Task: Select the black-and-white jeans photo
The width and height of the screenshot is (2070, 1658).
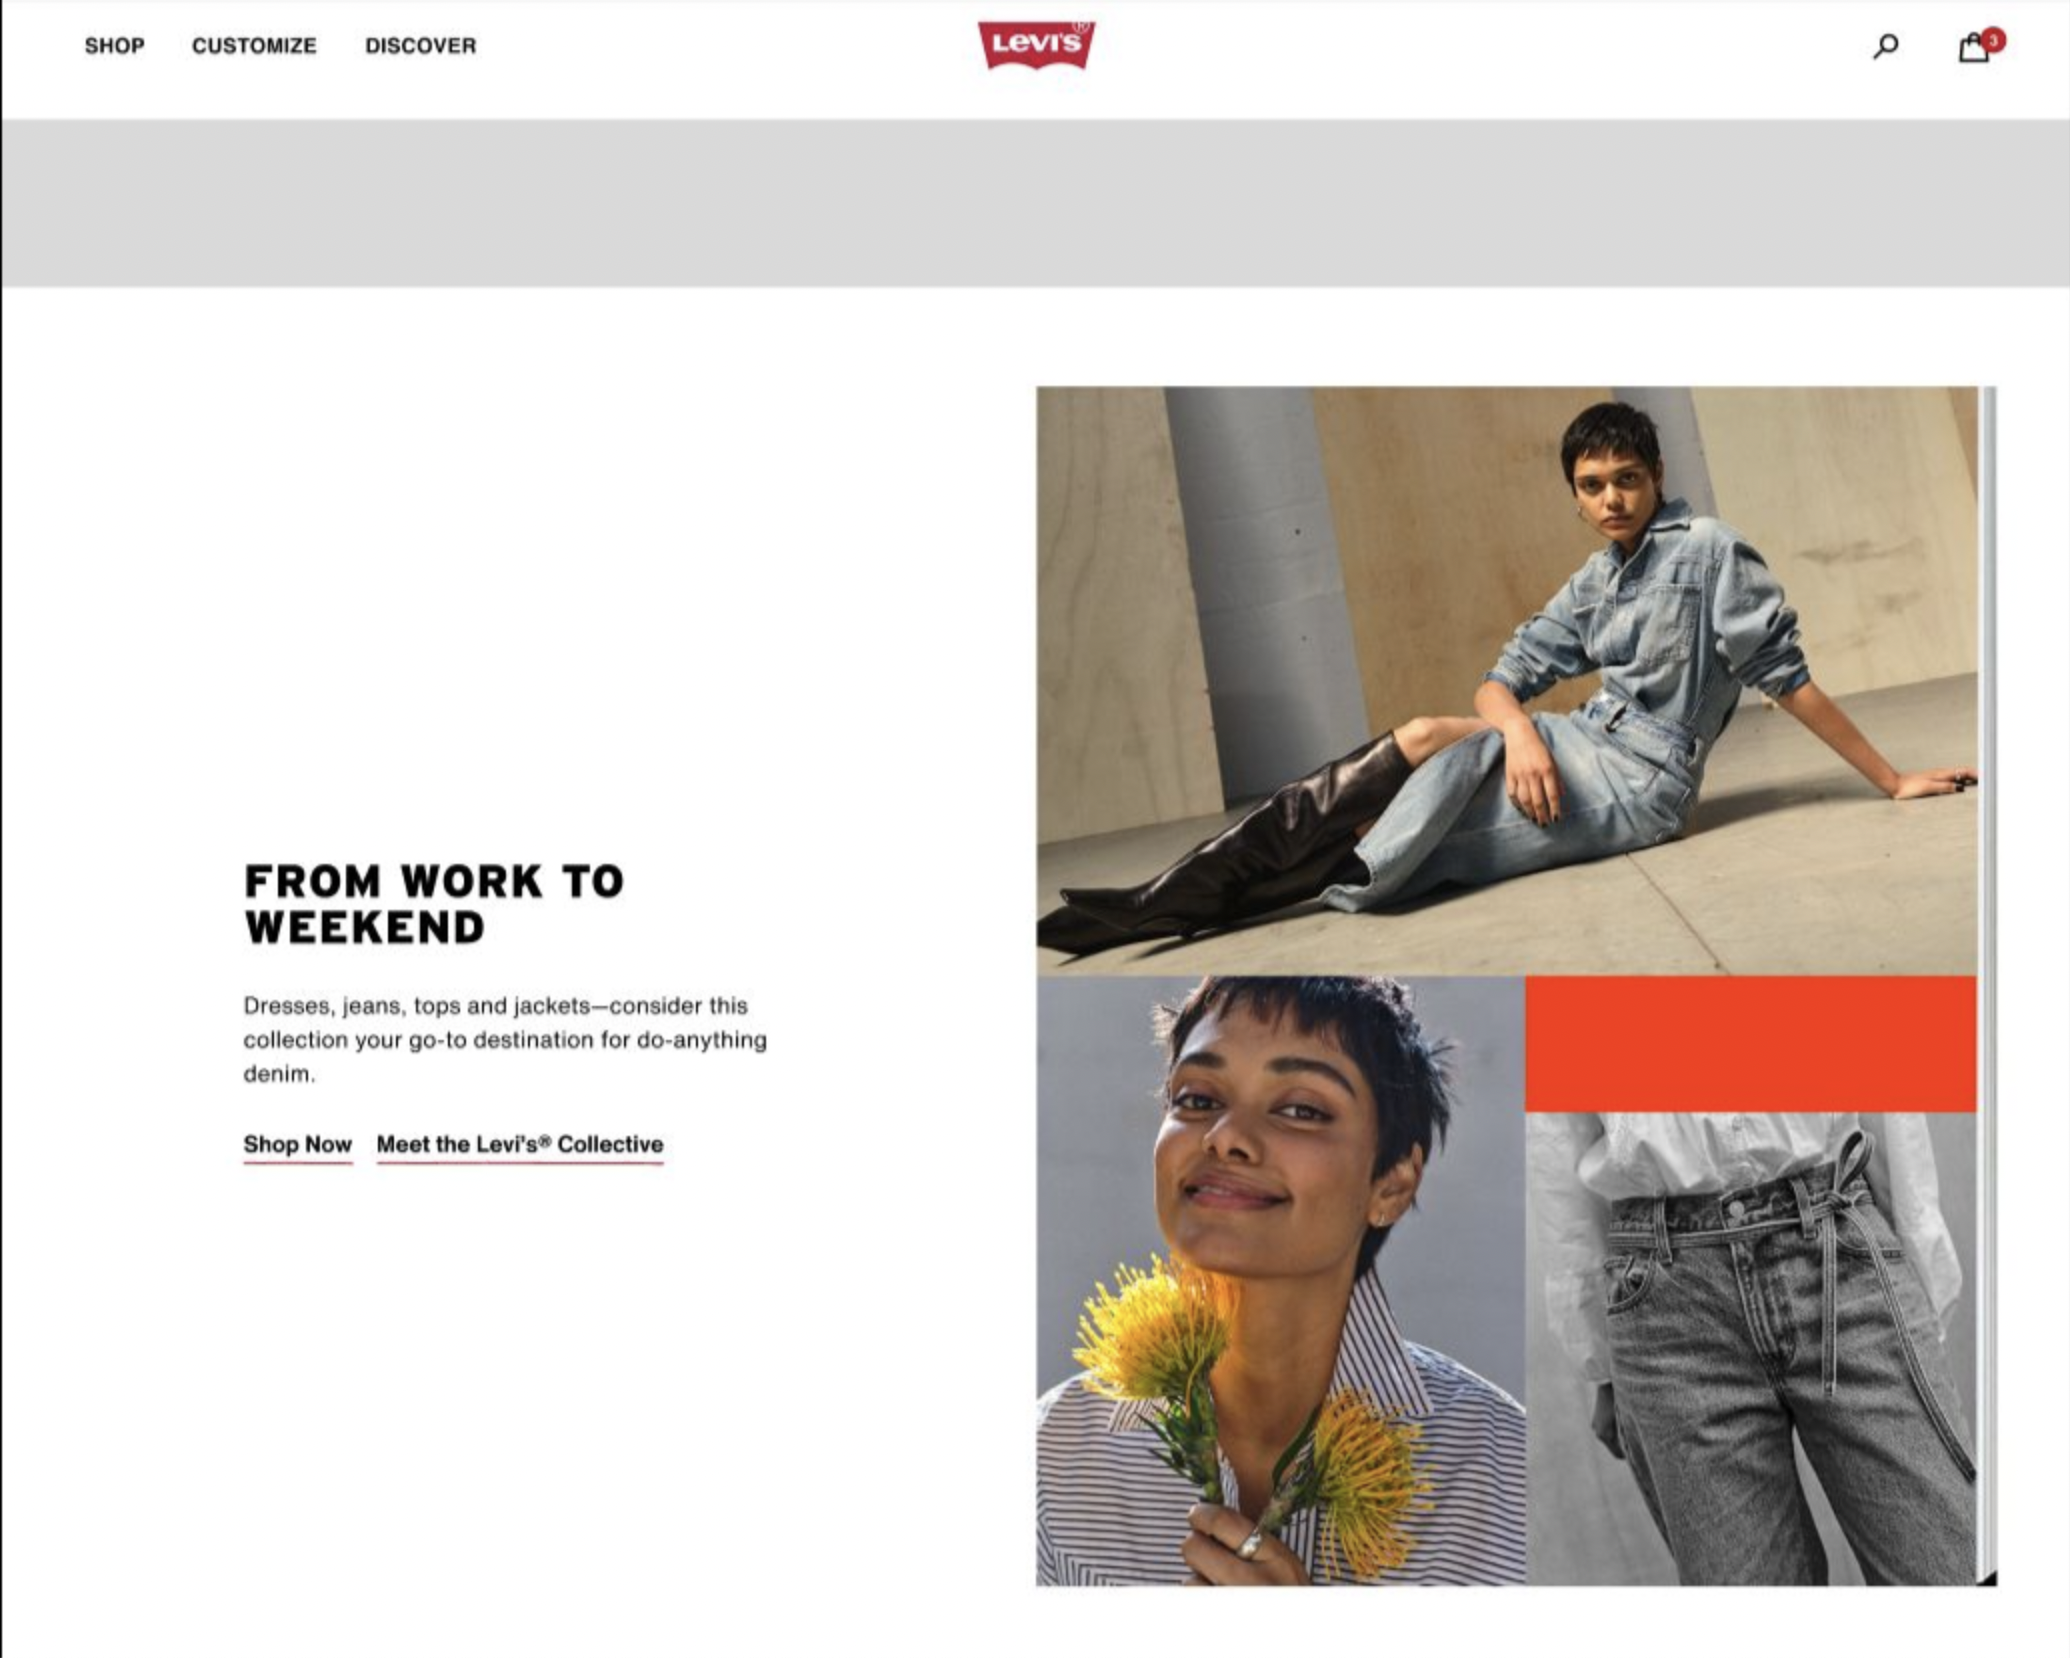Action: point(1751,1349)
